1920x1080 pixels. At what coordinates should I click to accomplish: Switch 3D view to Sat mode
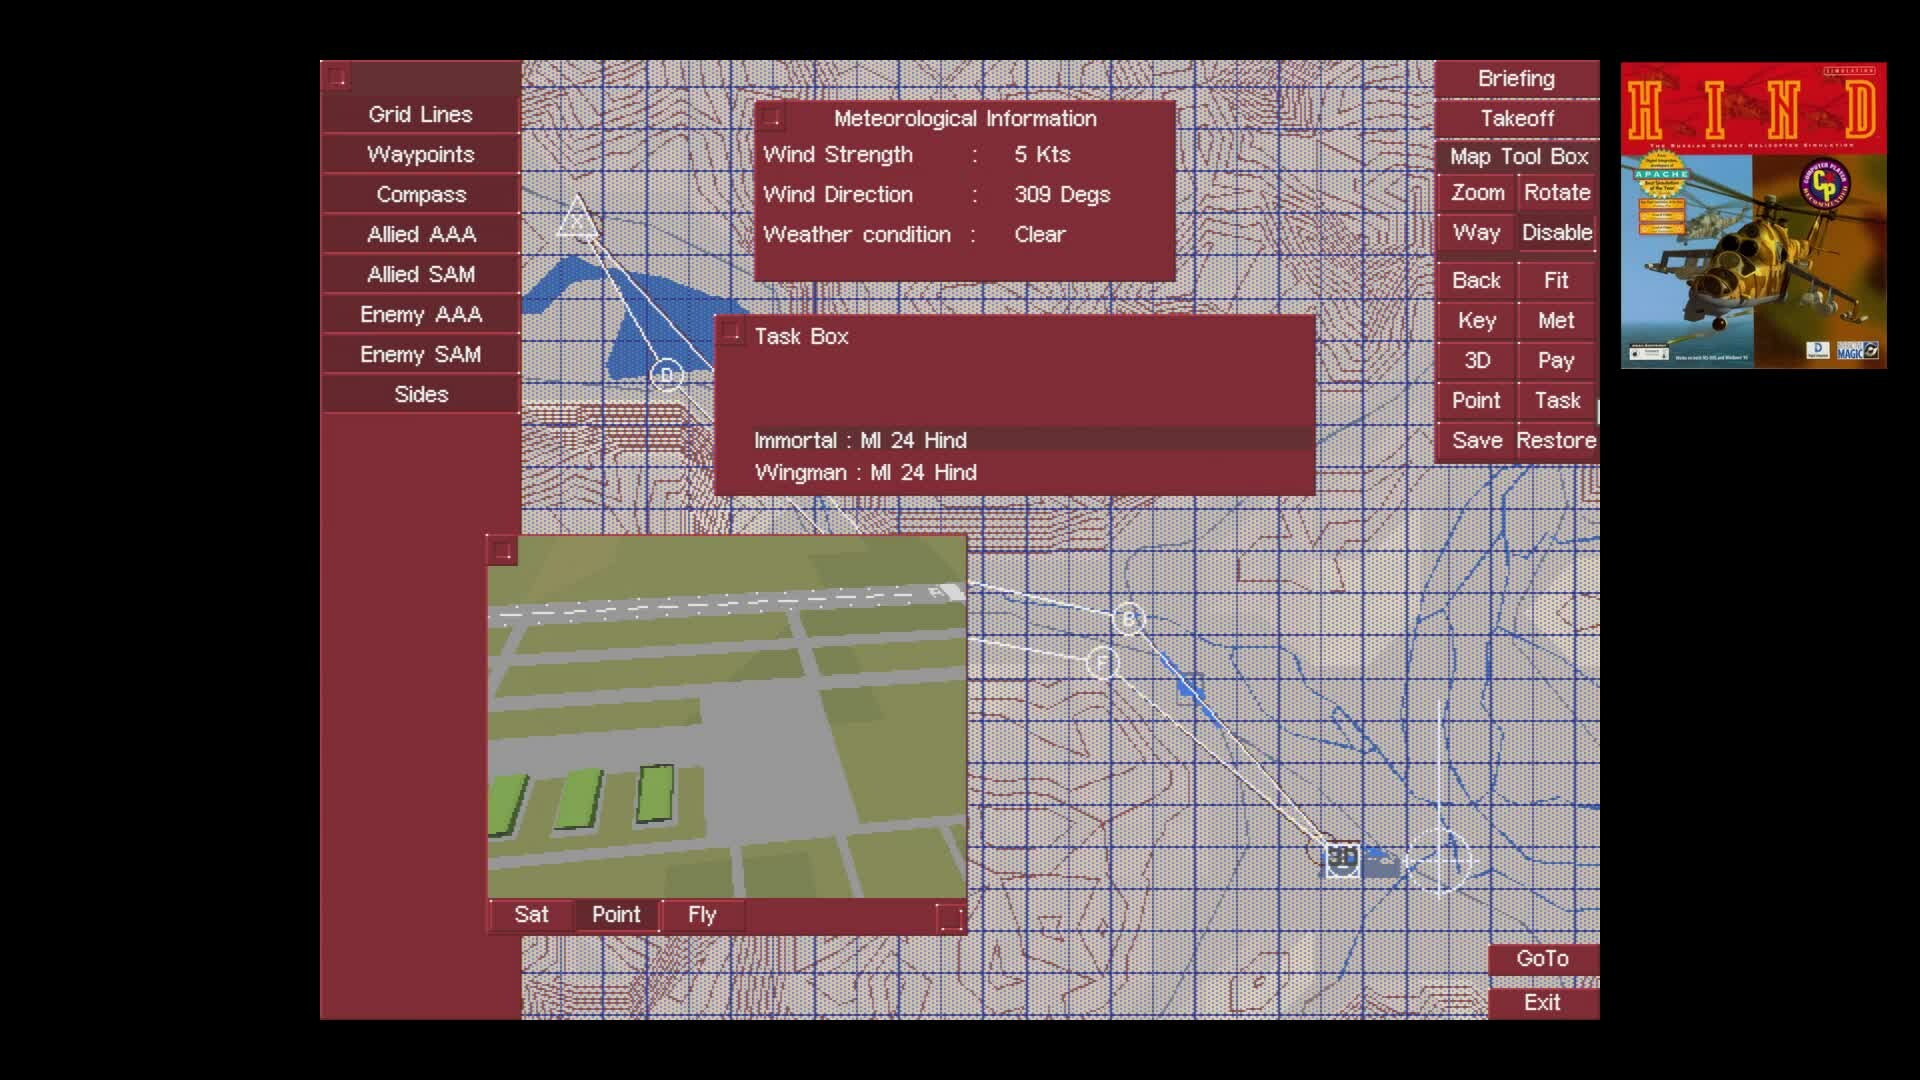pyautogui.click(x=531, y=914)
